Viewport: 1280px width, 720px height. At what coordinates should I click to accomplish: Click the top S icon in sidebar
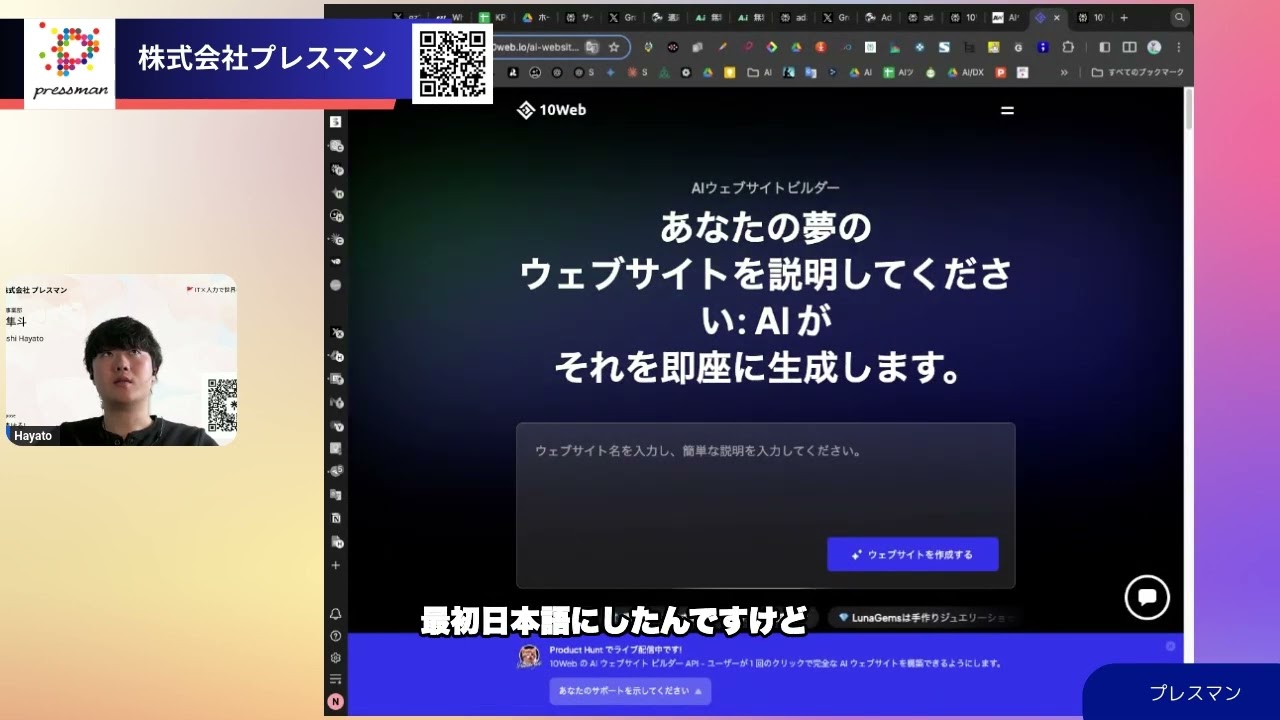[336, 122]
